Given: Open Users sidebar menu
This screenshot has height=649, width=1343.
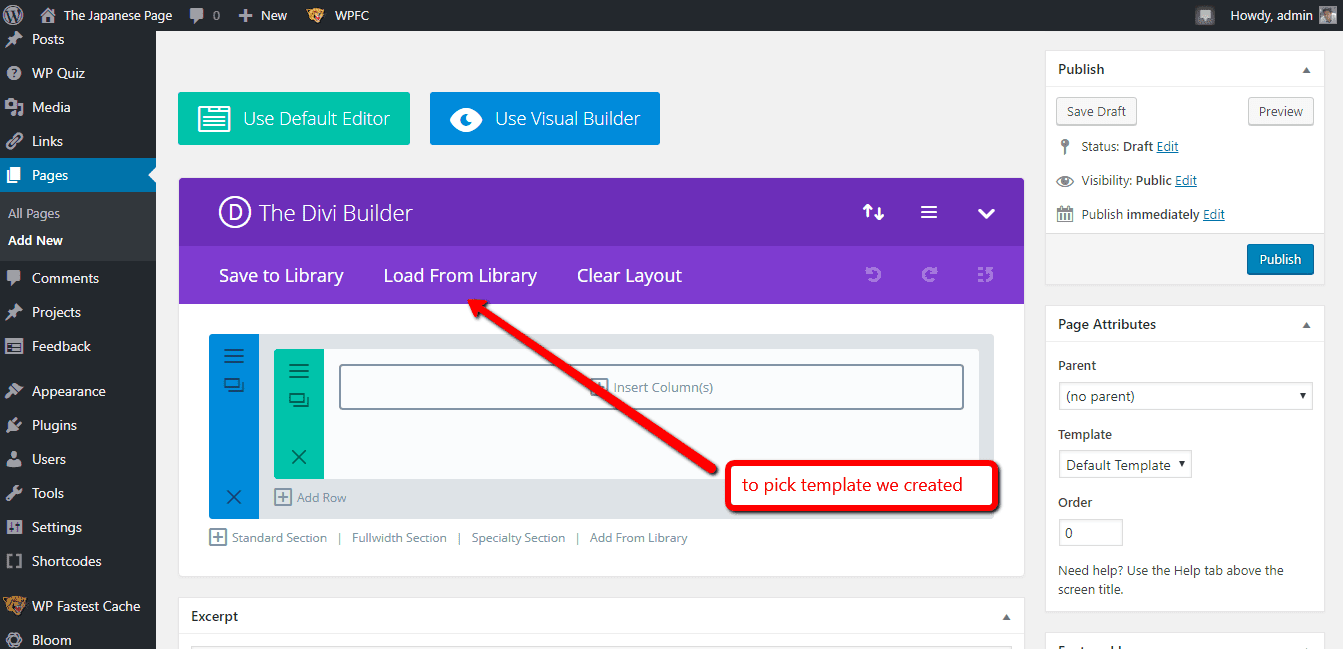Looking at the screenshot, I should (49, 459).
